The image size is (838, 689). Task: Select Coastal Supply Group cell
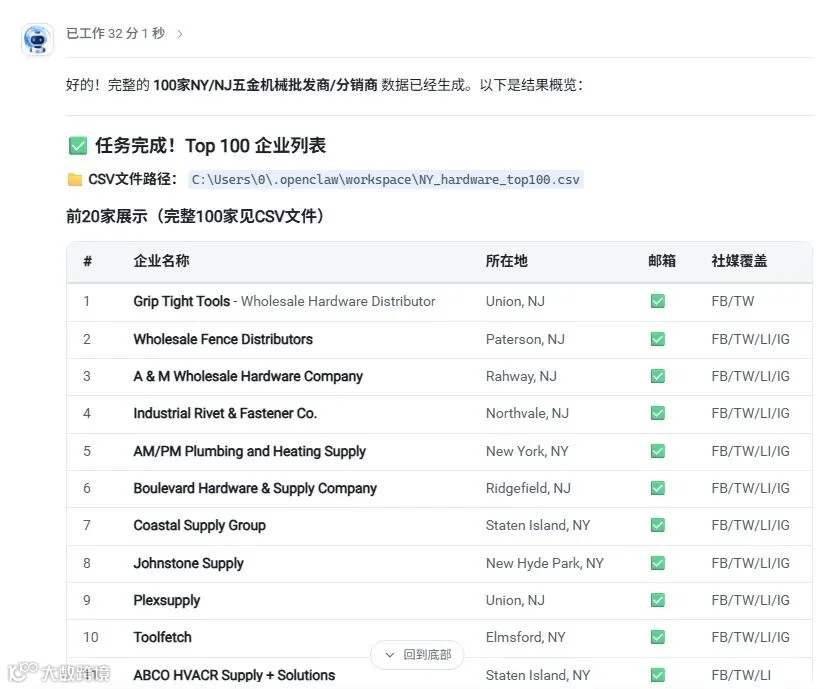(199, 525)
